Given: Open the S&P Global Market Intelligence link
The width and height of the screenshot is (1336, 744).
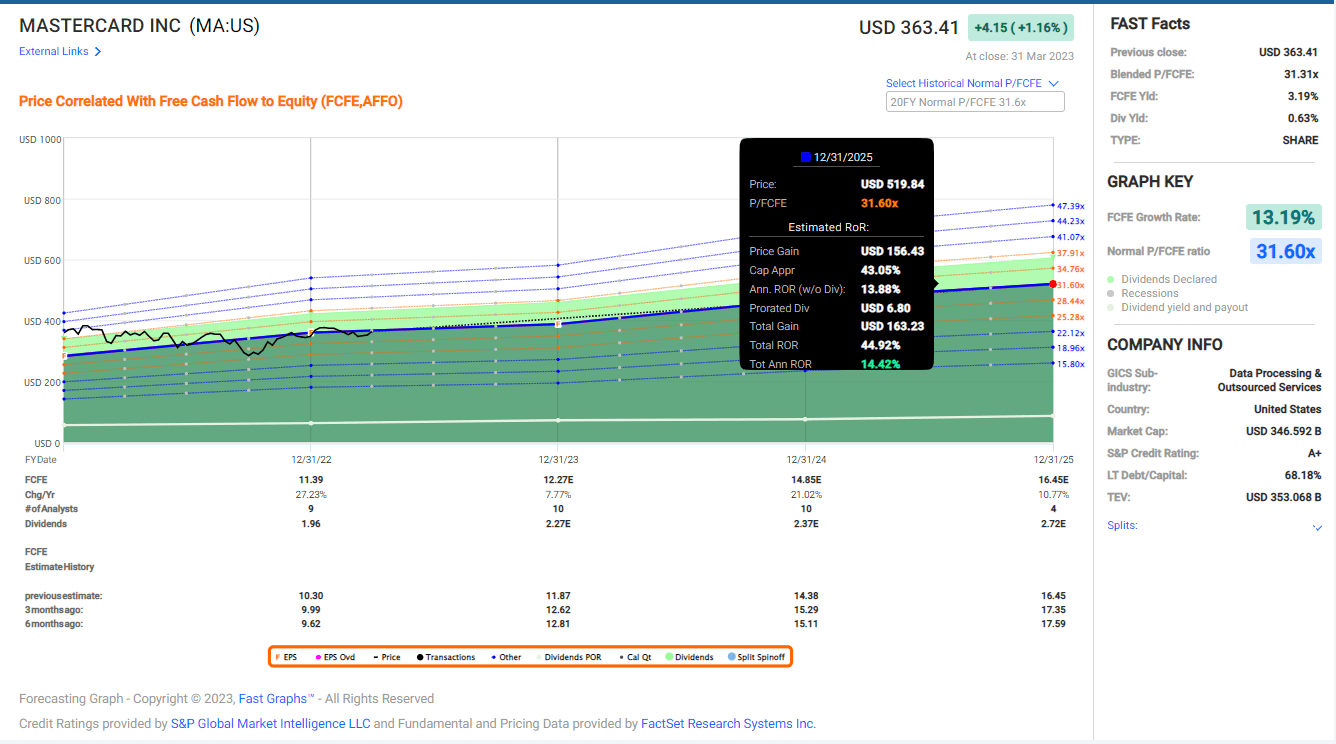Looking at the screenshot, I should pos(270,723).
